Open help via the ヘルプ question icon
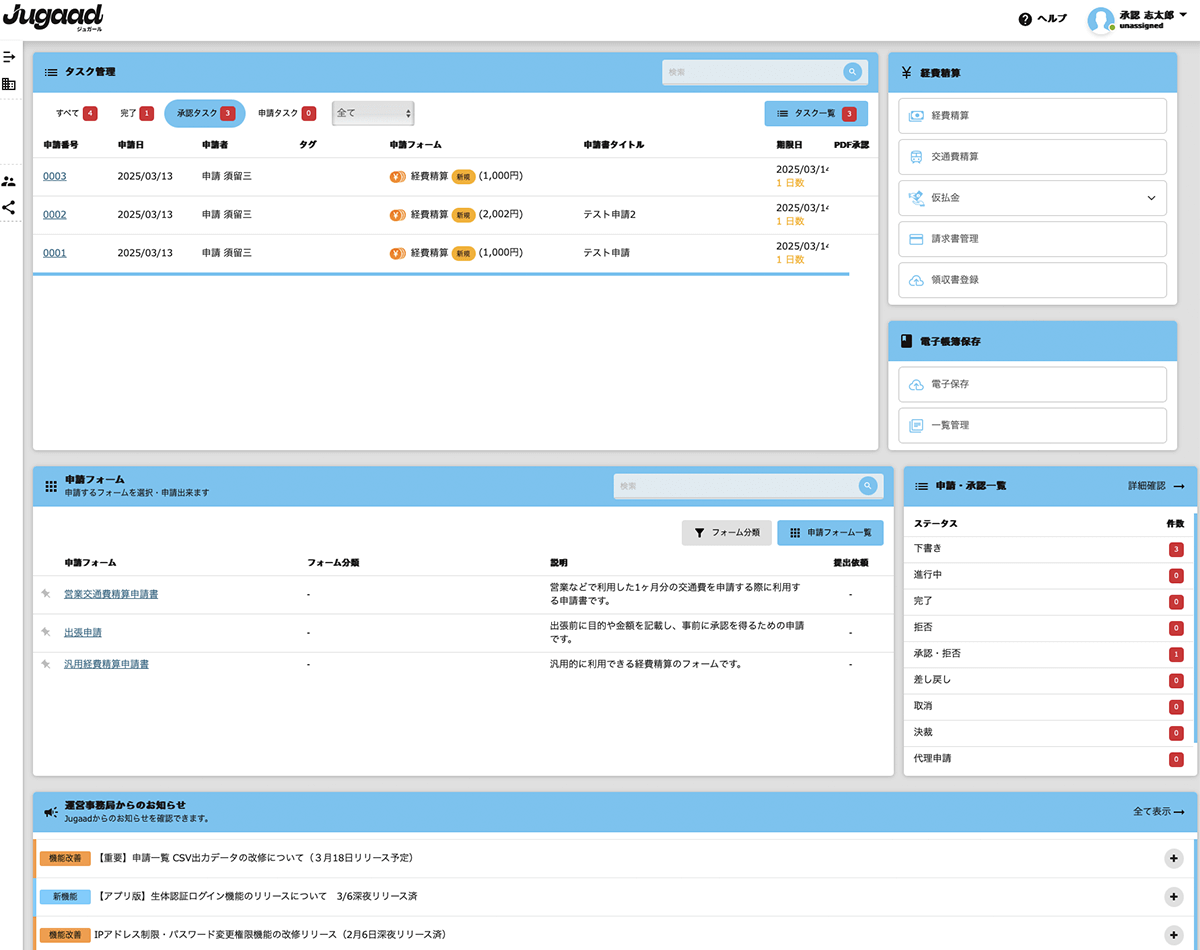1200x950 pixels. click(1024, 19)
